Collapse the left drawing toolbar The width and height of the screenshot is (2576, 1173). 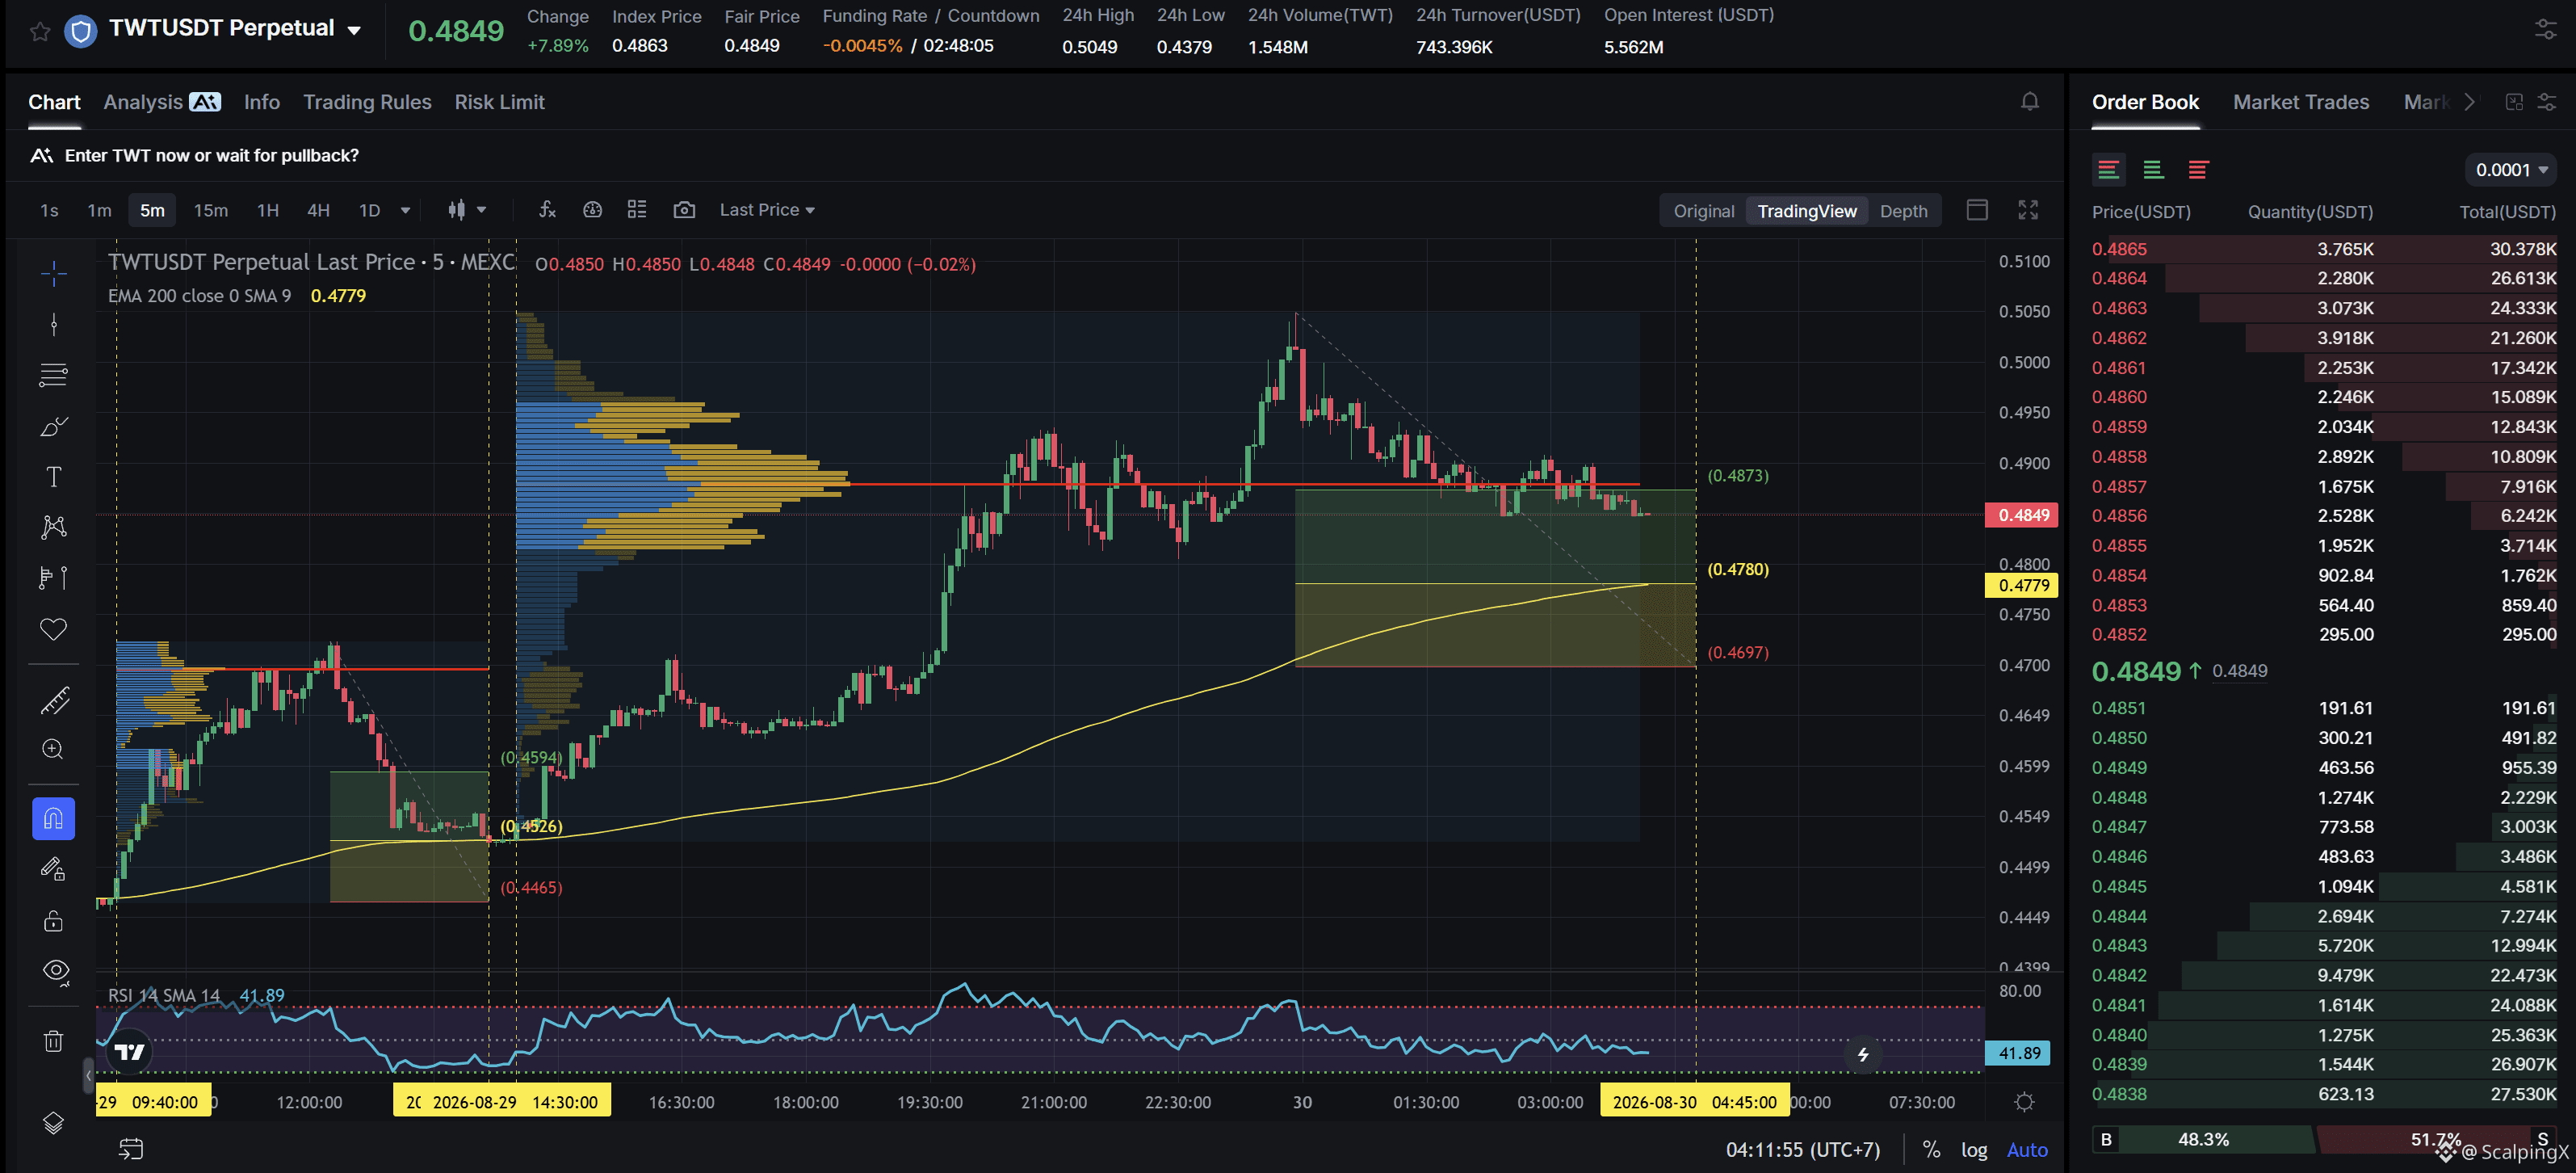point(88,1076)
